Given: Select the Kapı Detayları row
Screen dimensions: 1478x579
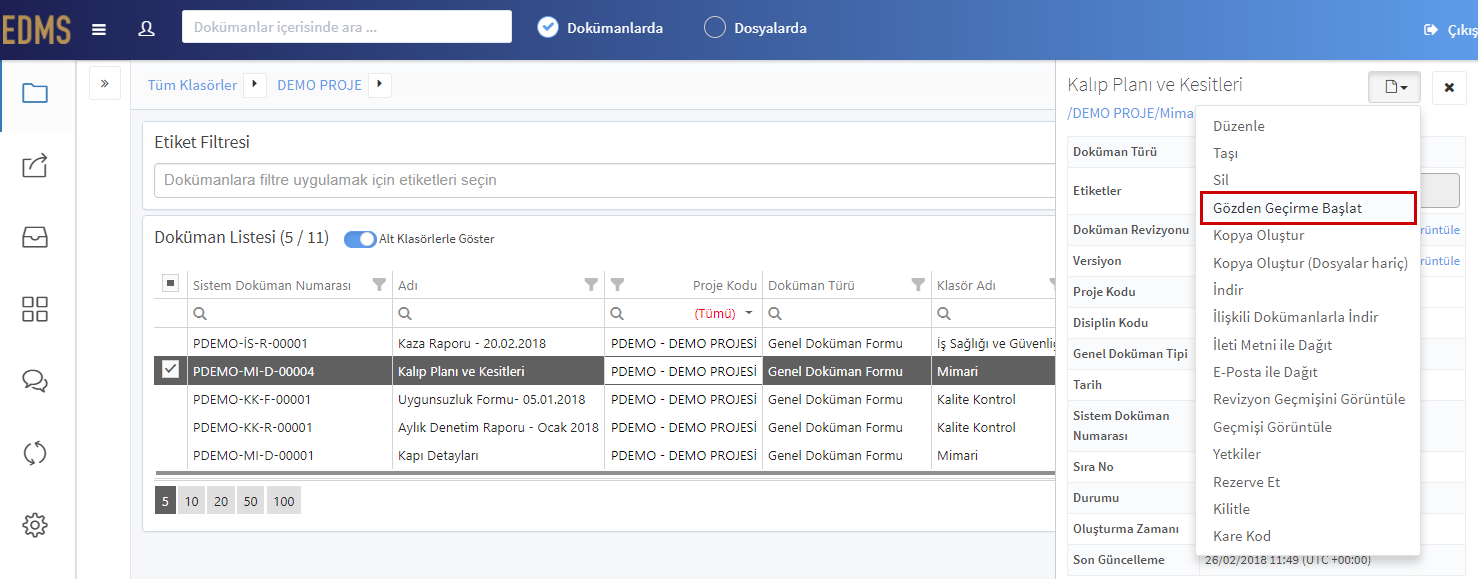Looking at the screenshot, I should (x=605, y=455).
